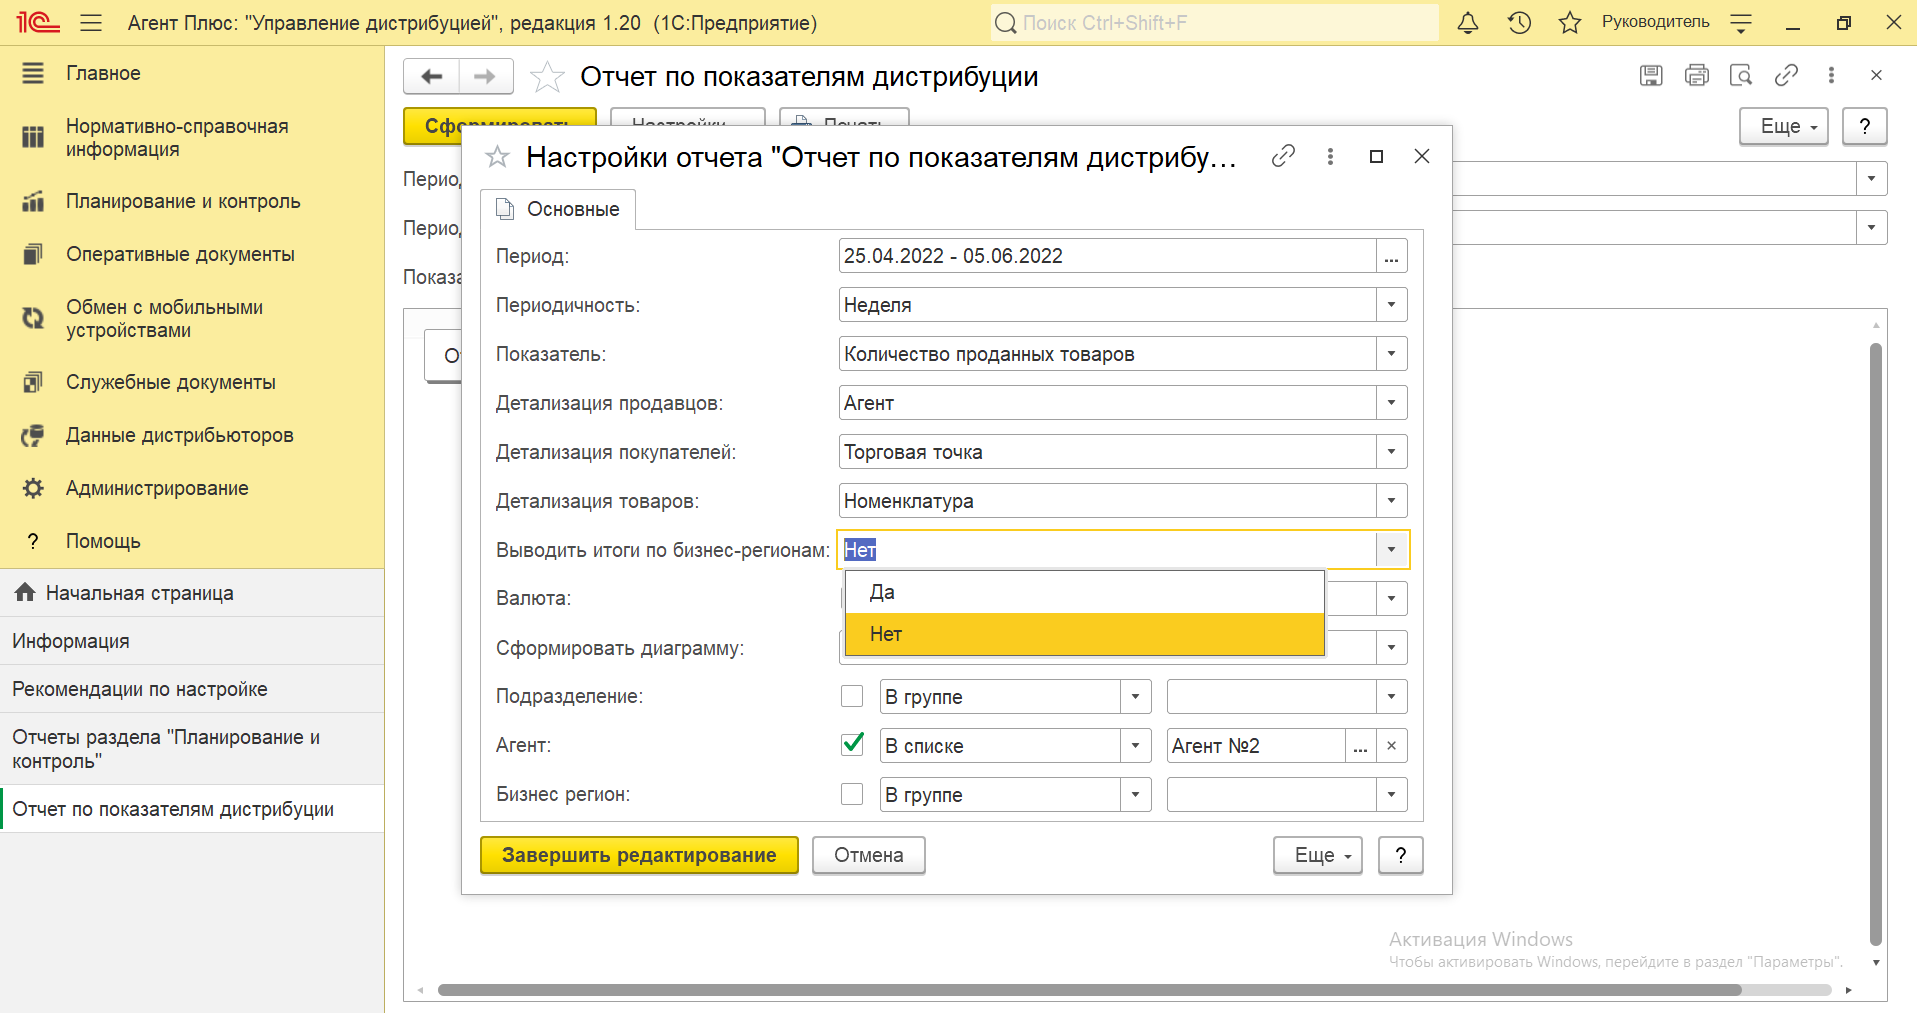Go back with left arrow button
This screenshot has height=1013, width=1917.
(431, 76)
